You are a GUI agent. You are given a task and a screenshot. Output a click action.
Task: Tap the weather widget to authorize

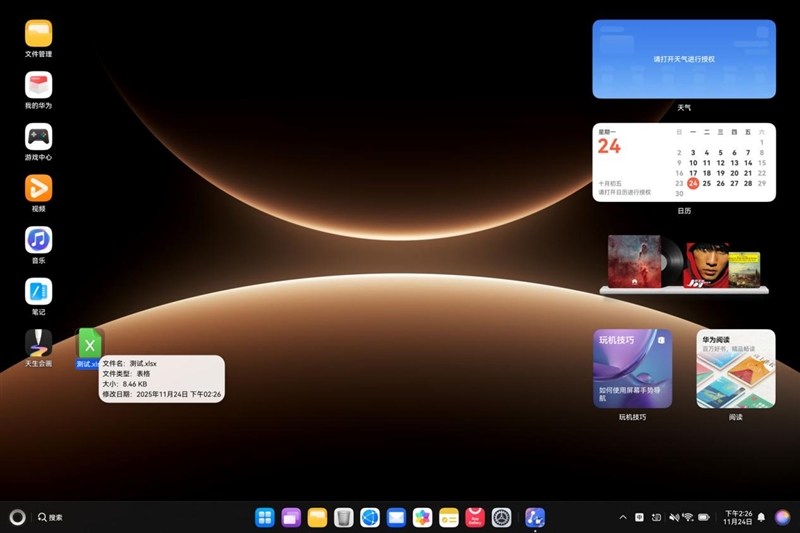tap(683, 59)
